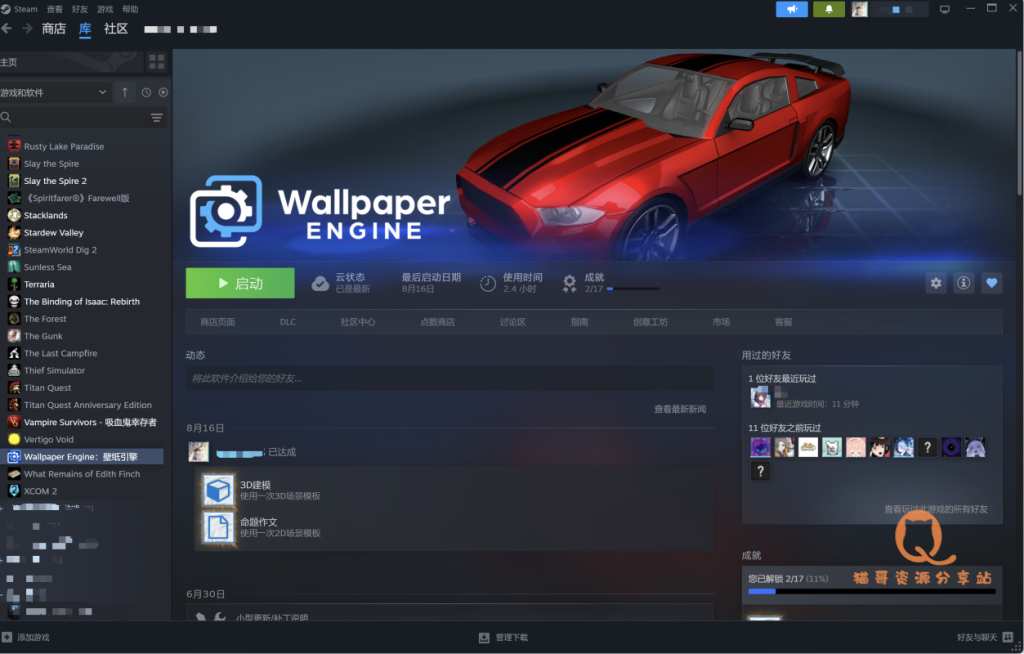Click user avatar in 8月16日 activity
Viewport: 1024px width, 654px height.
tap(199, 451)
